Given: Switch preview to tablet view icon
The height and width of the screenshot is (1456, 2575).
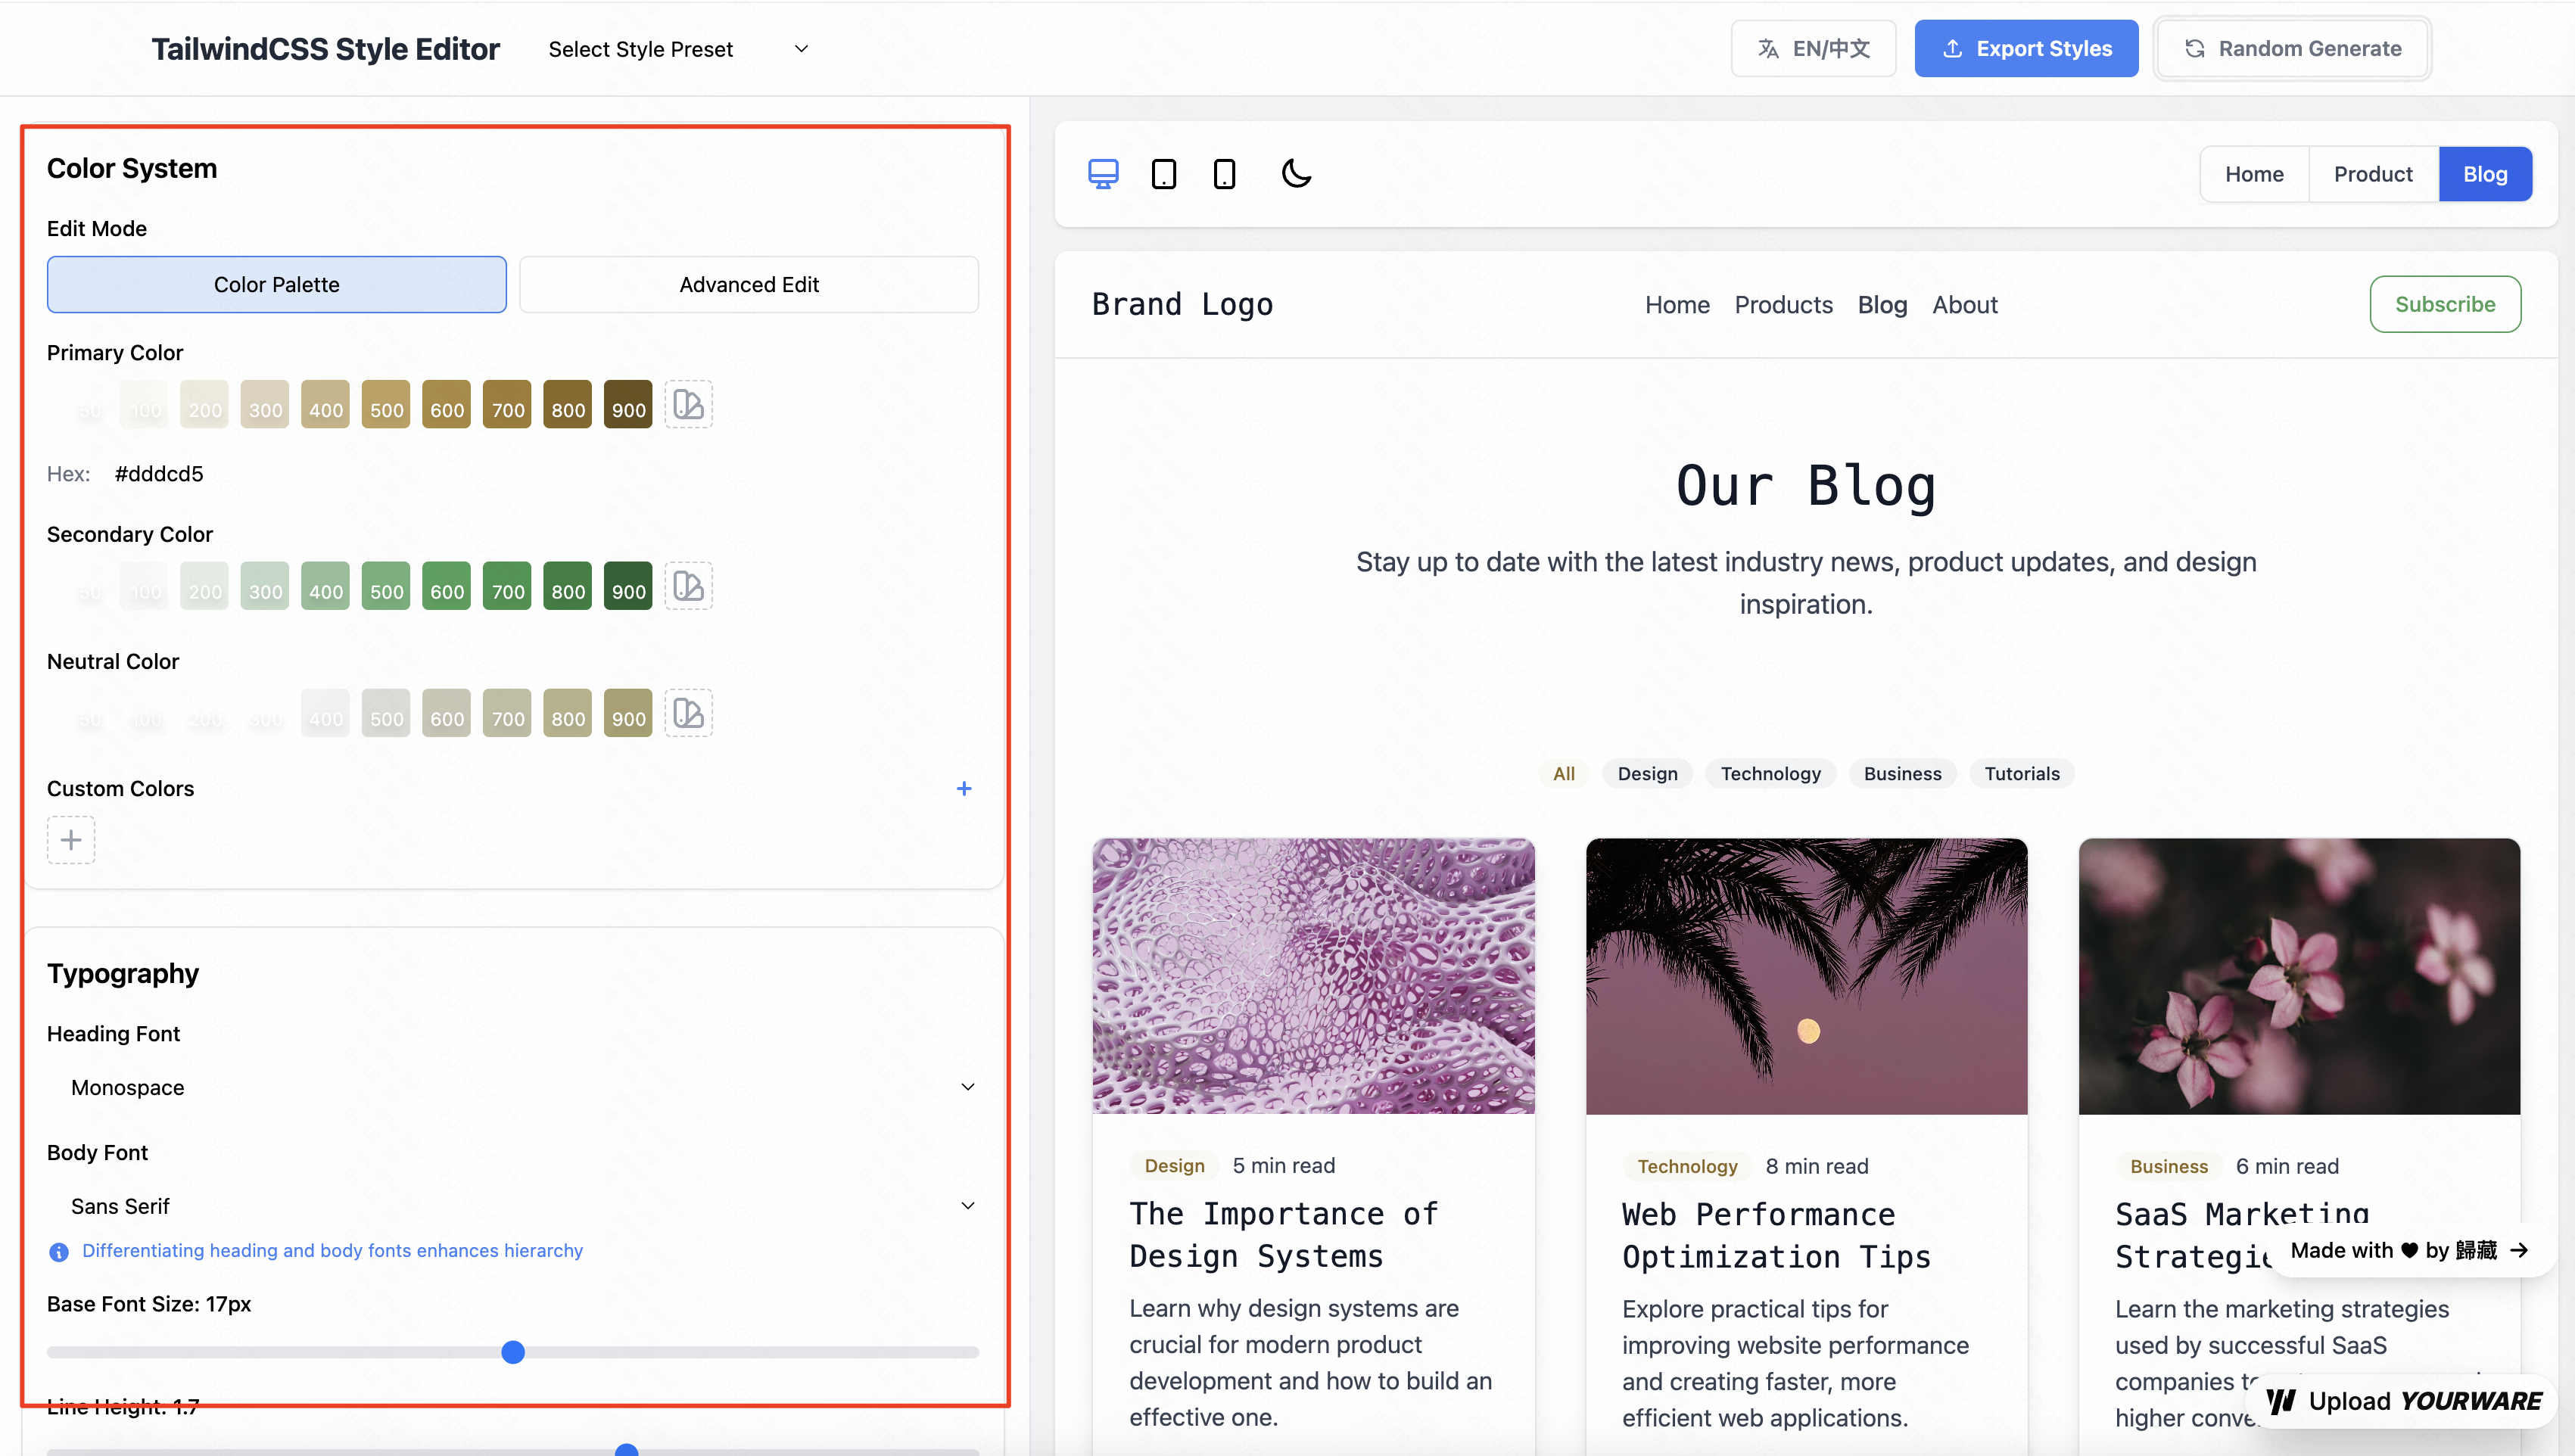Looking at the screenshot, I should pyautogui.click(x=1164, y=174).
